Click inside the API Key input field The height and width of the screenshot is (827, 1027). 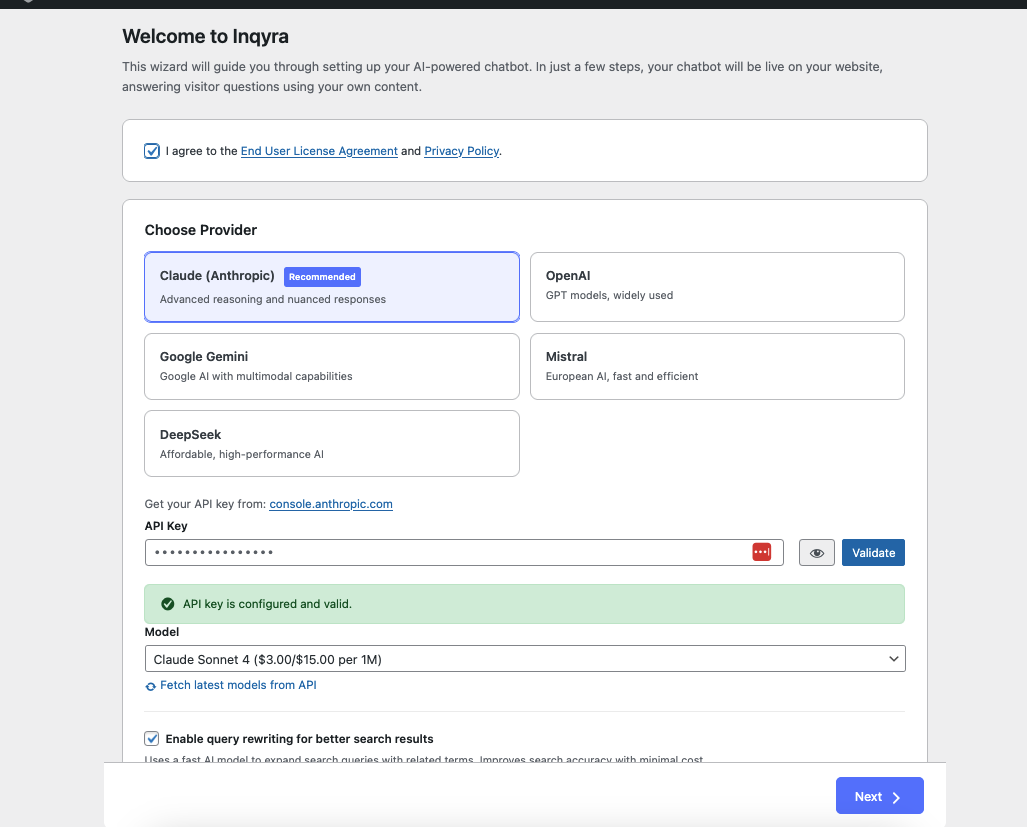click(450, 551)
